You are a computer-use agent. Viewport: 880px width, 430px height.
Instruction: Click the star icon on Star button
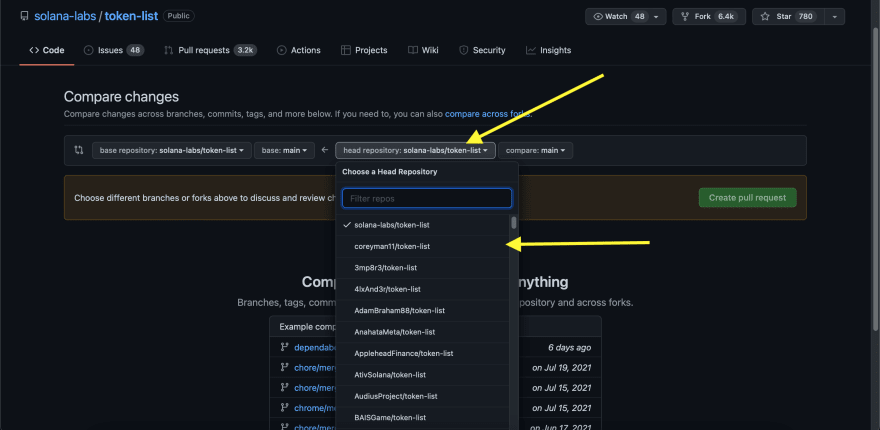pyautogui.click(x=765, y=16)
